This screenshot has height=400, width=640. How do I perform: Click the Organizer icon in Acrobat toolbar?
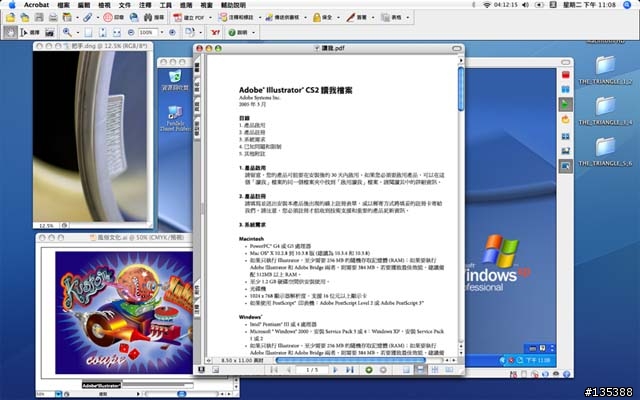point(67,18)
